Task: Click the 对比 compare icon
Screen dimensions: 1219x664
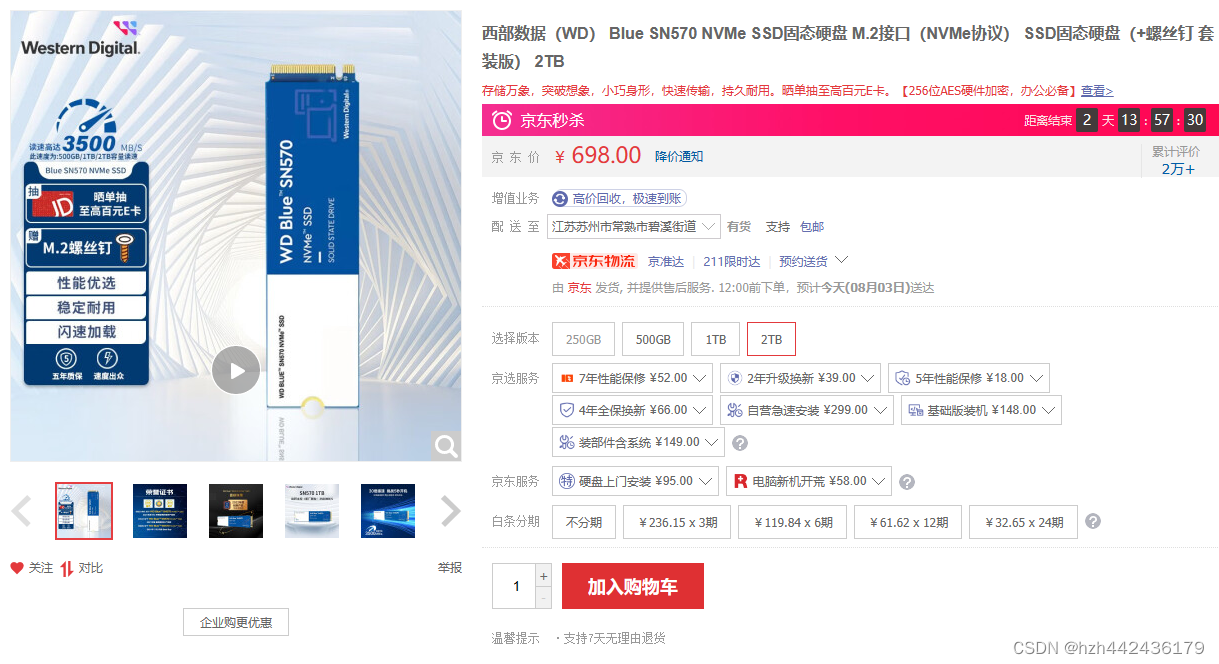Action: tap(66, 568)
